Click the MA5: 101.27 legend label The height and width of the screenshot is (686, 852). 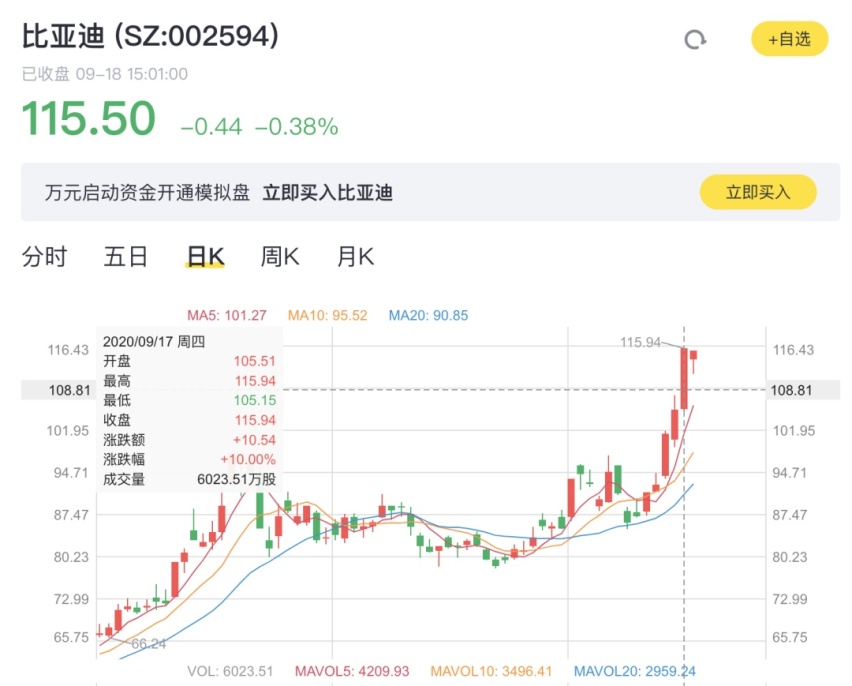pyautogui.click(x=227, y=315)
